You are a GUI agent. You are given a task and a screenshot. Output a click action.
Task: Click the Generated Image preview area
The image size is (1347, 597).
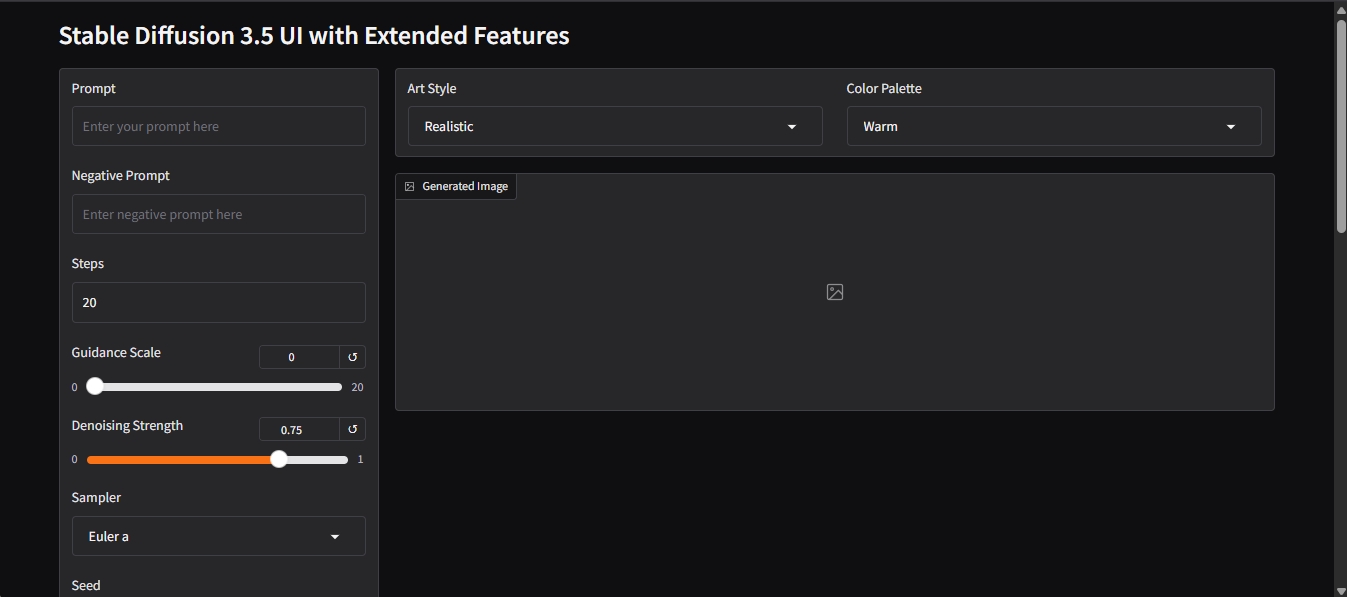click(835, 292)
